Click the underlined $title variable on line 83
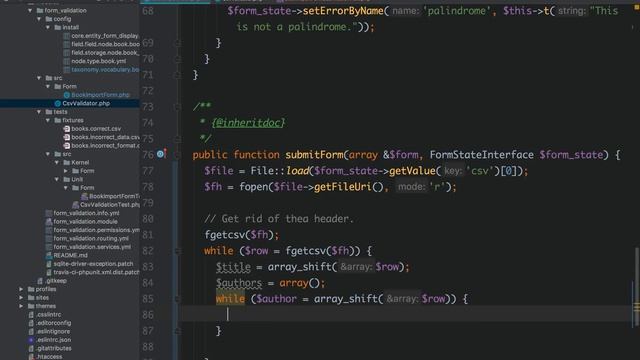This screenshot has width=640, height=360. coord(233,267)
